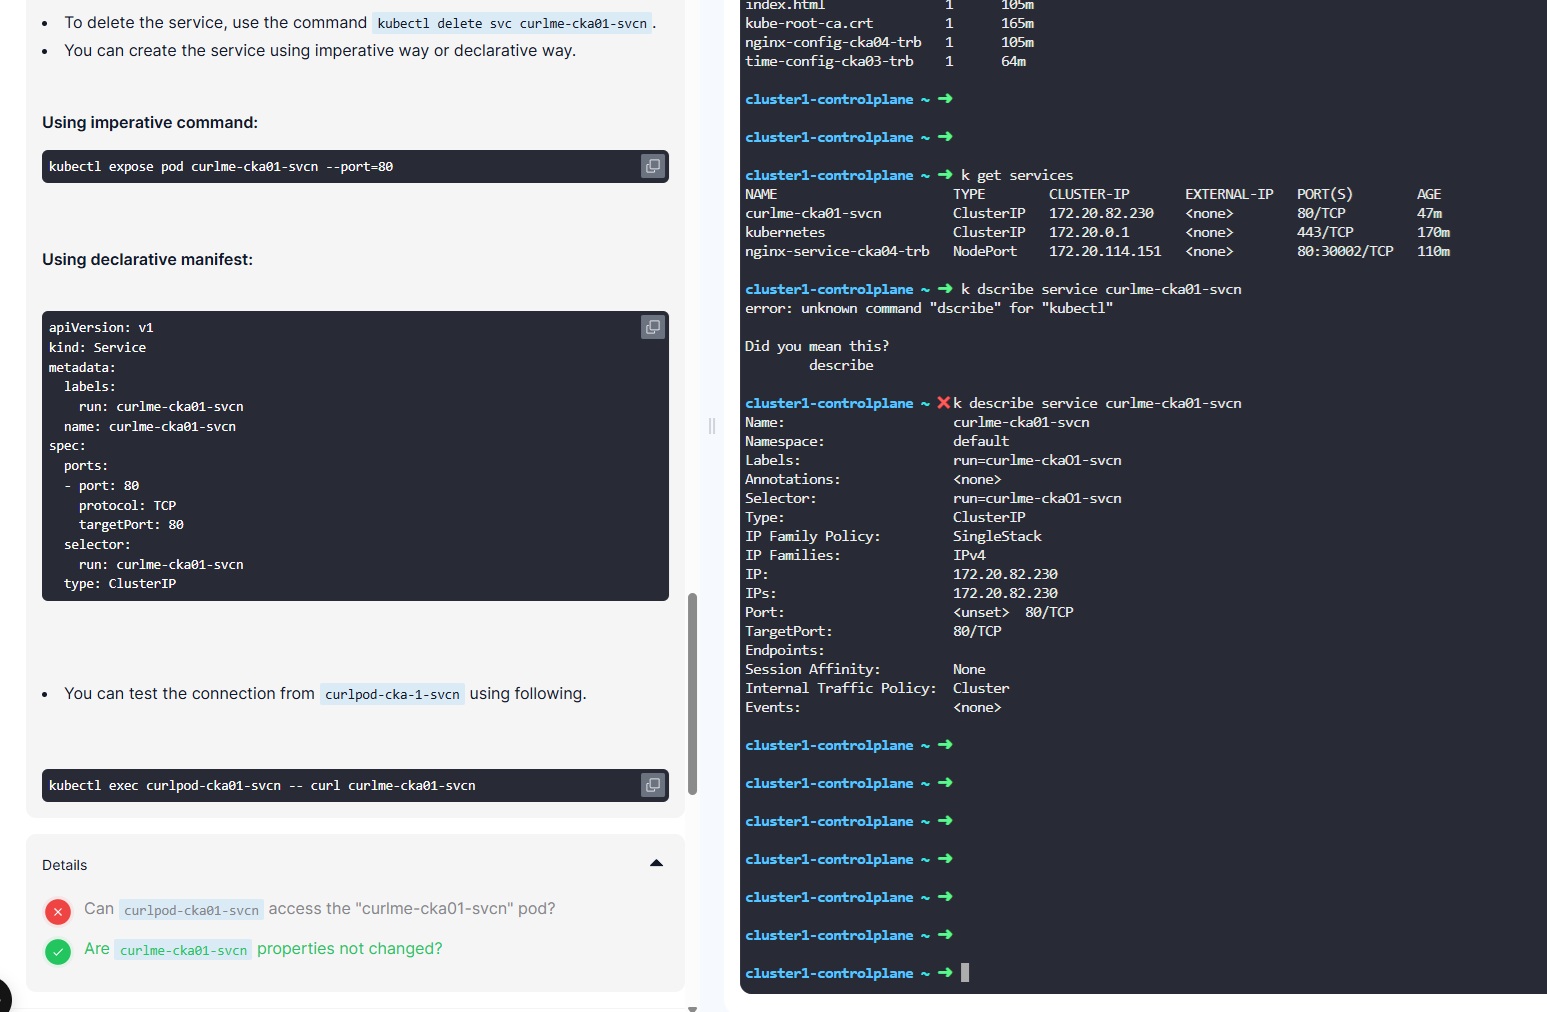Copy the kubectl expose pod command
The width and height of the screenshot is (1547, 1012).
coord(653,166)
